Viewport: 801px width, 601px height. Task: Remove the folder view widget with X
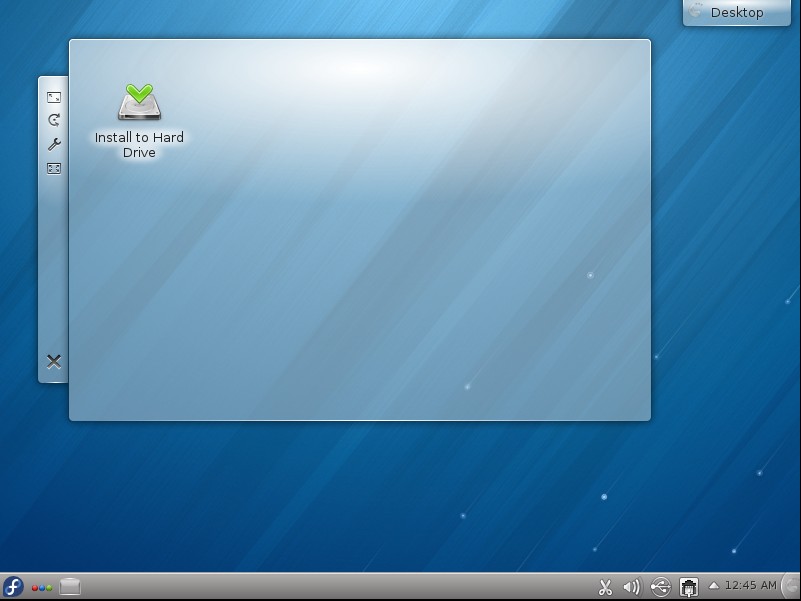point(54,362)
